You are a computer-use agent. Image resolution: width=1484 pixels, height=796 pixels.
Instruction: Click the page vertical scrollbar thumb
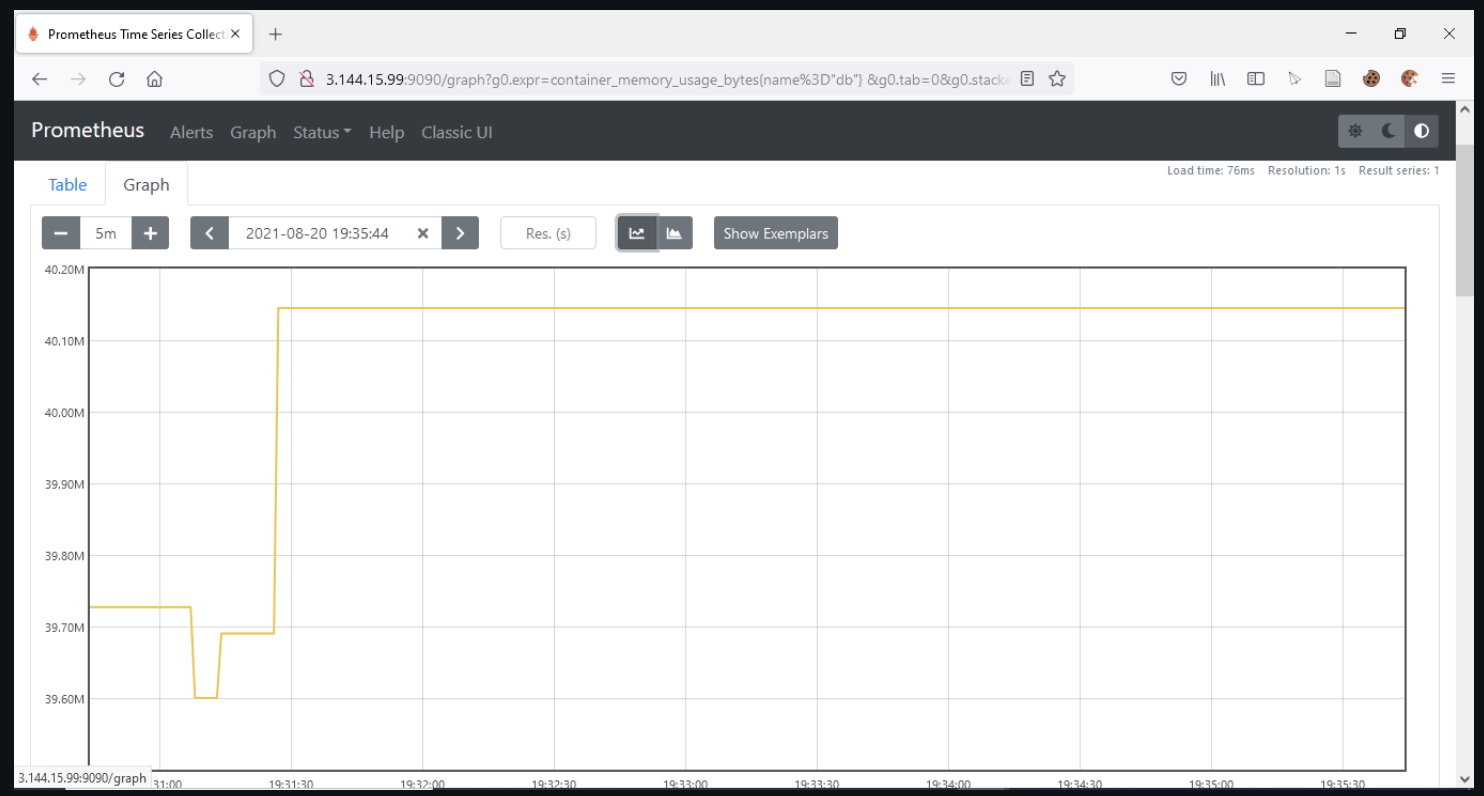[x=1464, y=220]
